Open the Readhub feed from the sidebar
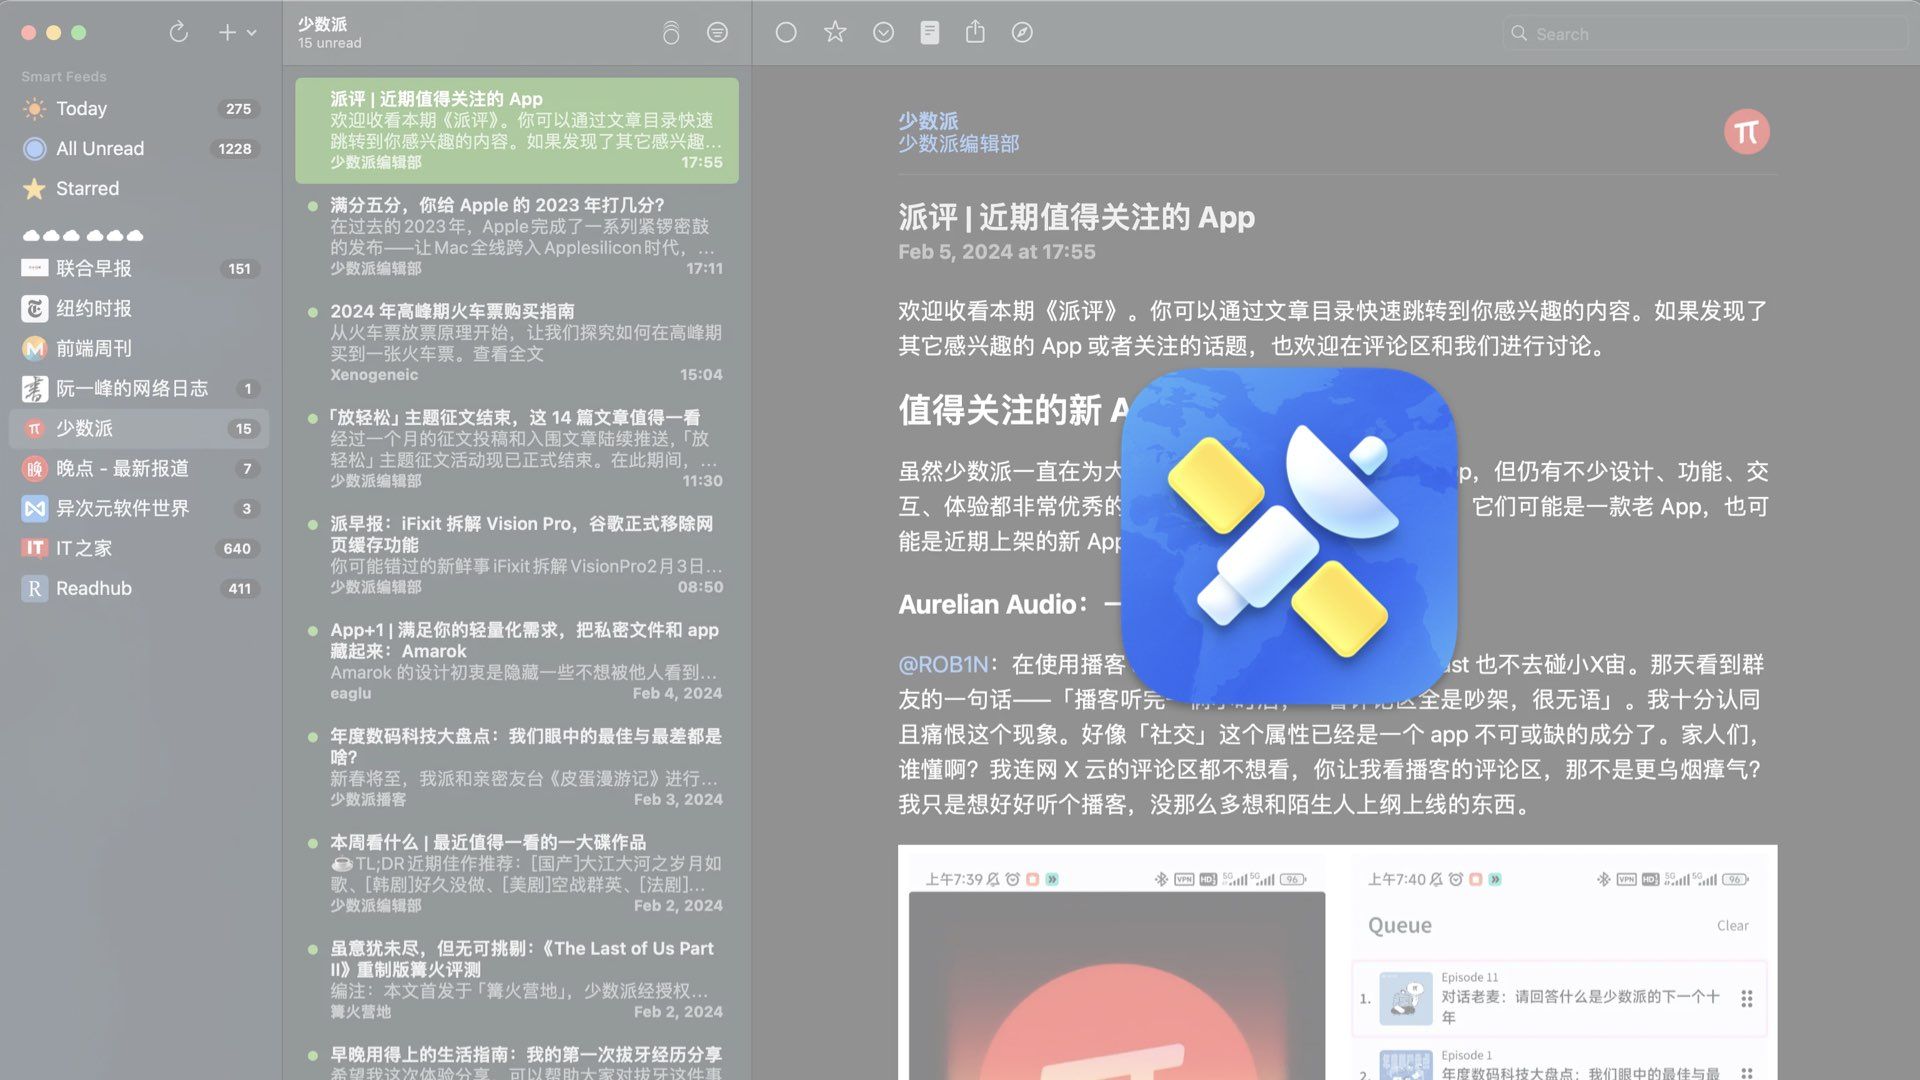Viewport: 1920px width, 1080px height. point(94,588)
